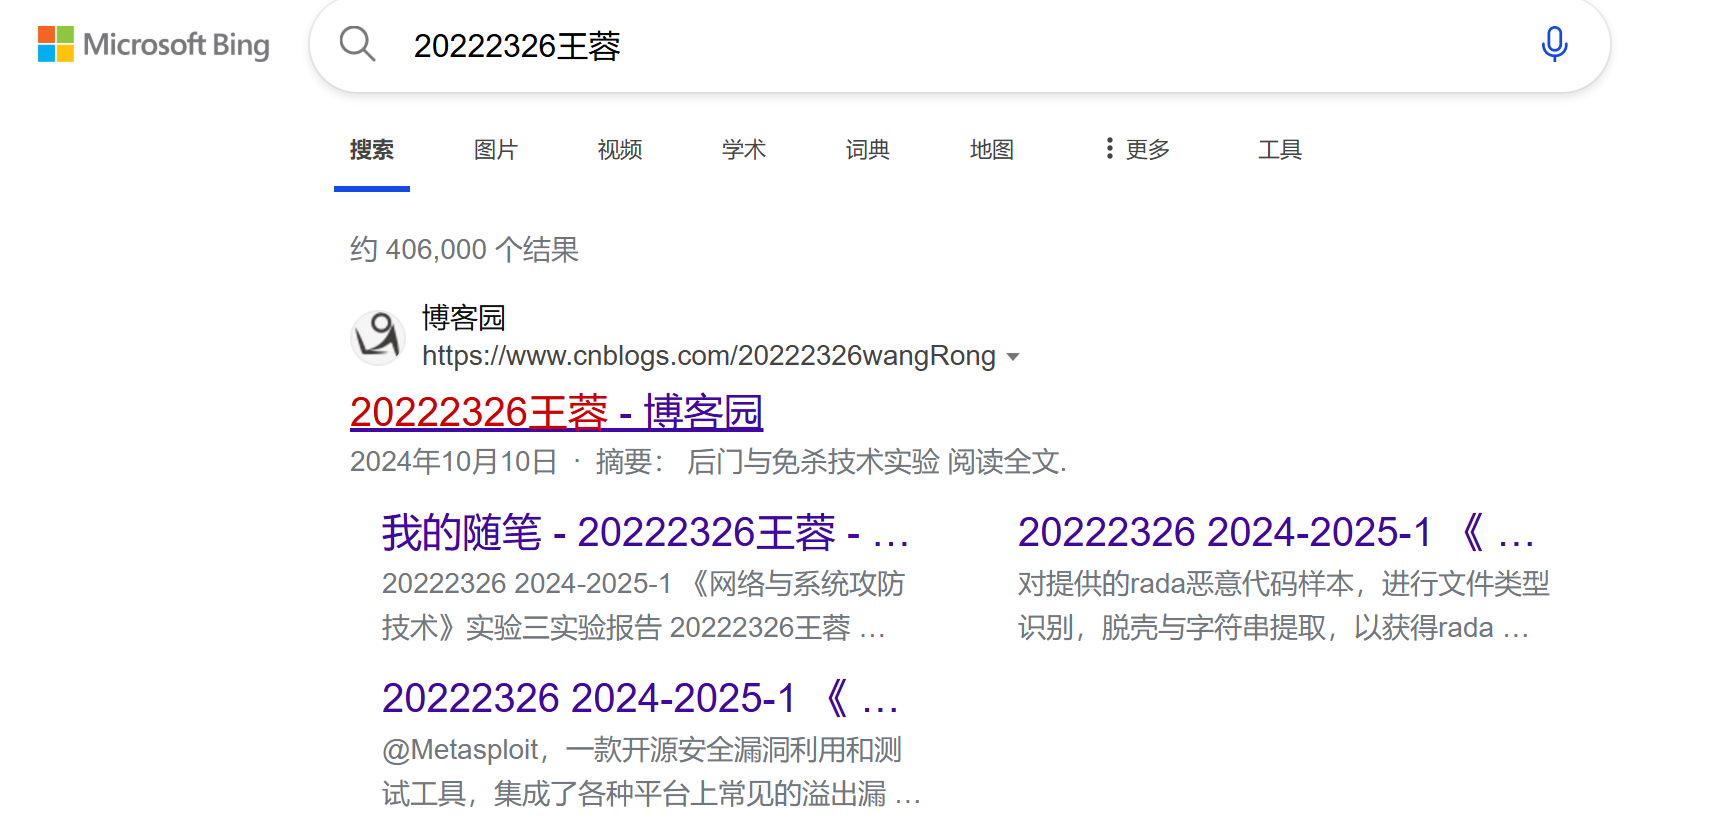The image size is (1719, 835).
Task: Switch to the 图片 tab
Action: coord(496,150)
